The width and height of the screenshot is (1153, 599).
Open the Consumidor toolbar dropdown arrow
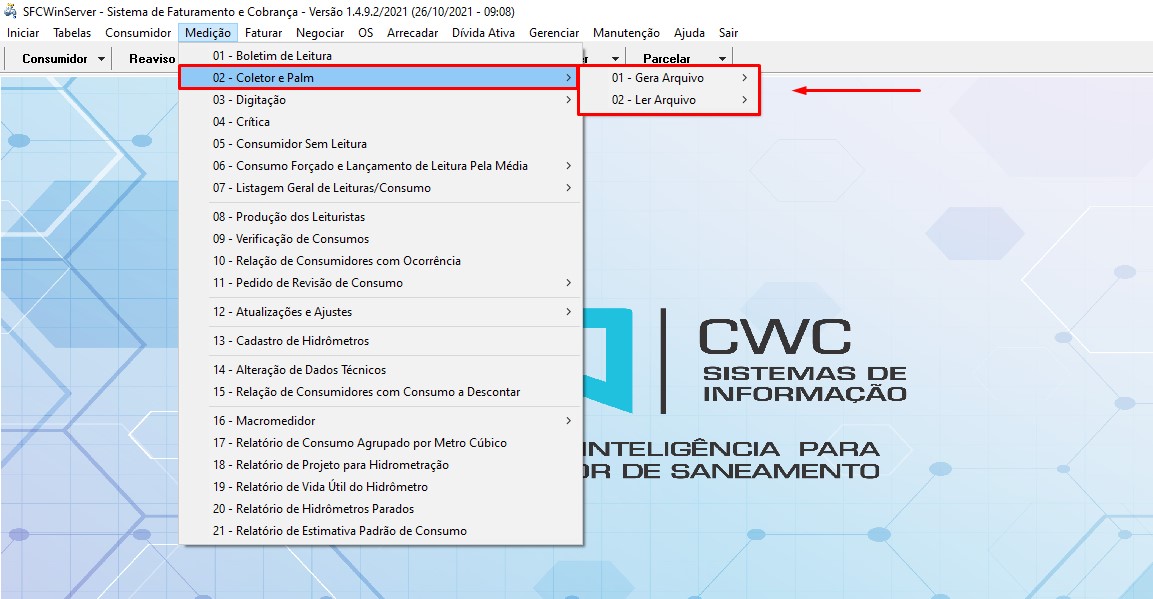[x=102, y=59]
